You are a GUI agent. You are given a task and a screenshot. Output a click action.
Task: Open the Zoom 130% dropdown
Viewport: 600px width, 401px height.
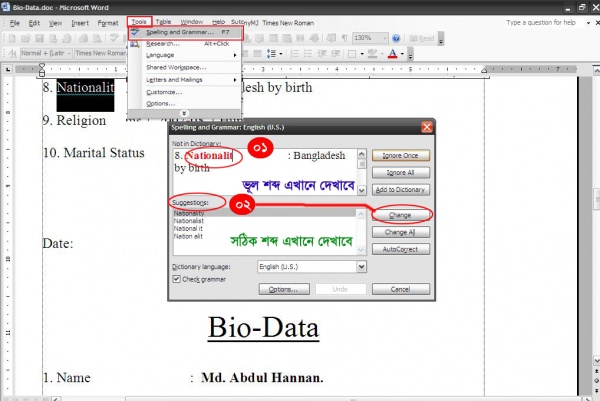pyautogui.click(x=385, y=38)
